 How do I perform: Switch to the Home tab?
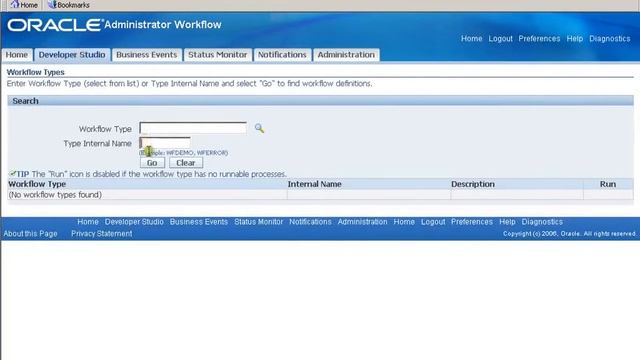click(16, 55)
